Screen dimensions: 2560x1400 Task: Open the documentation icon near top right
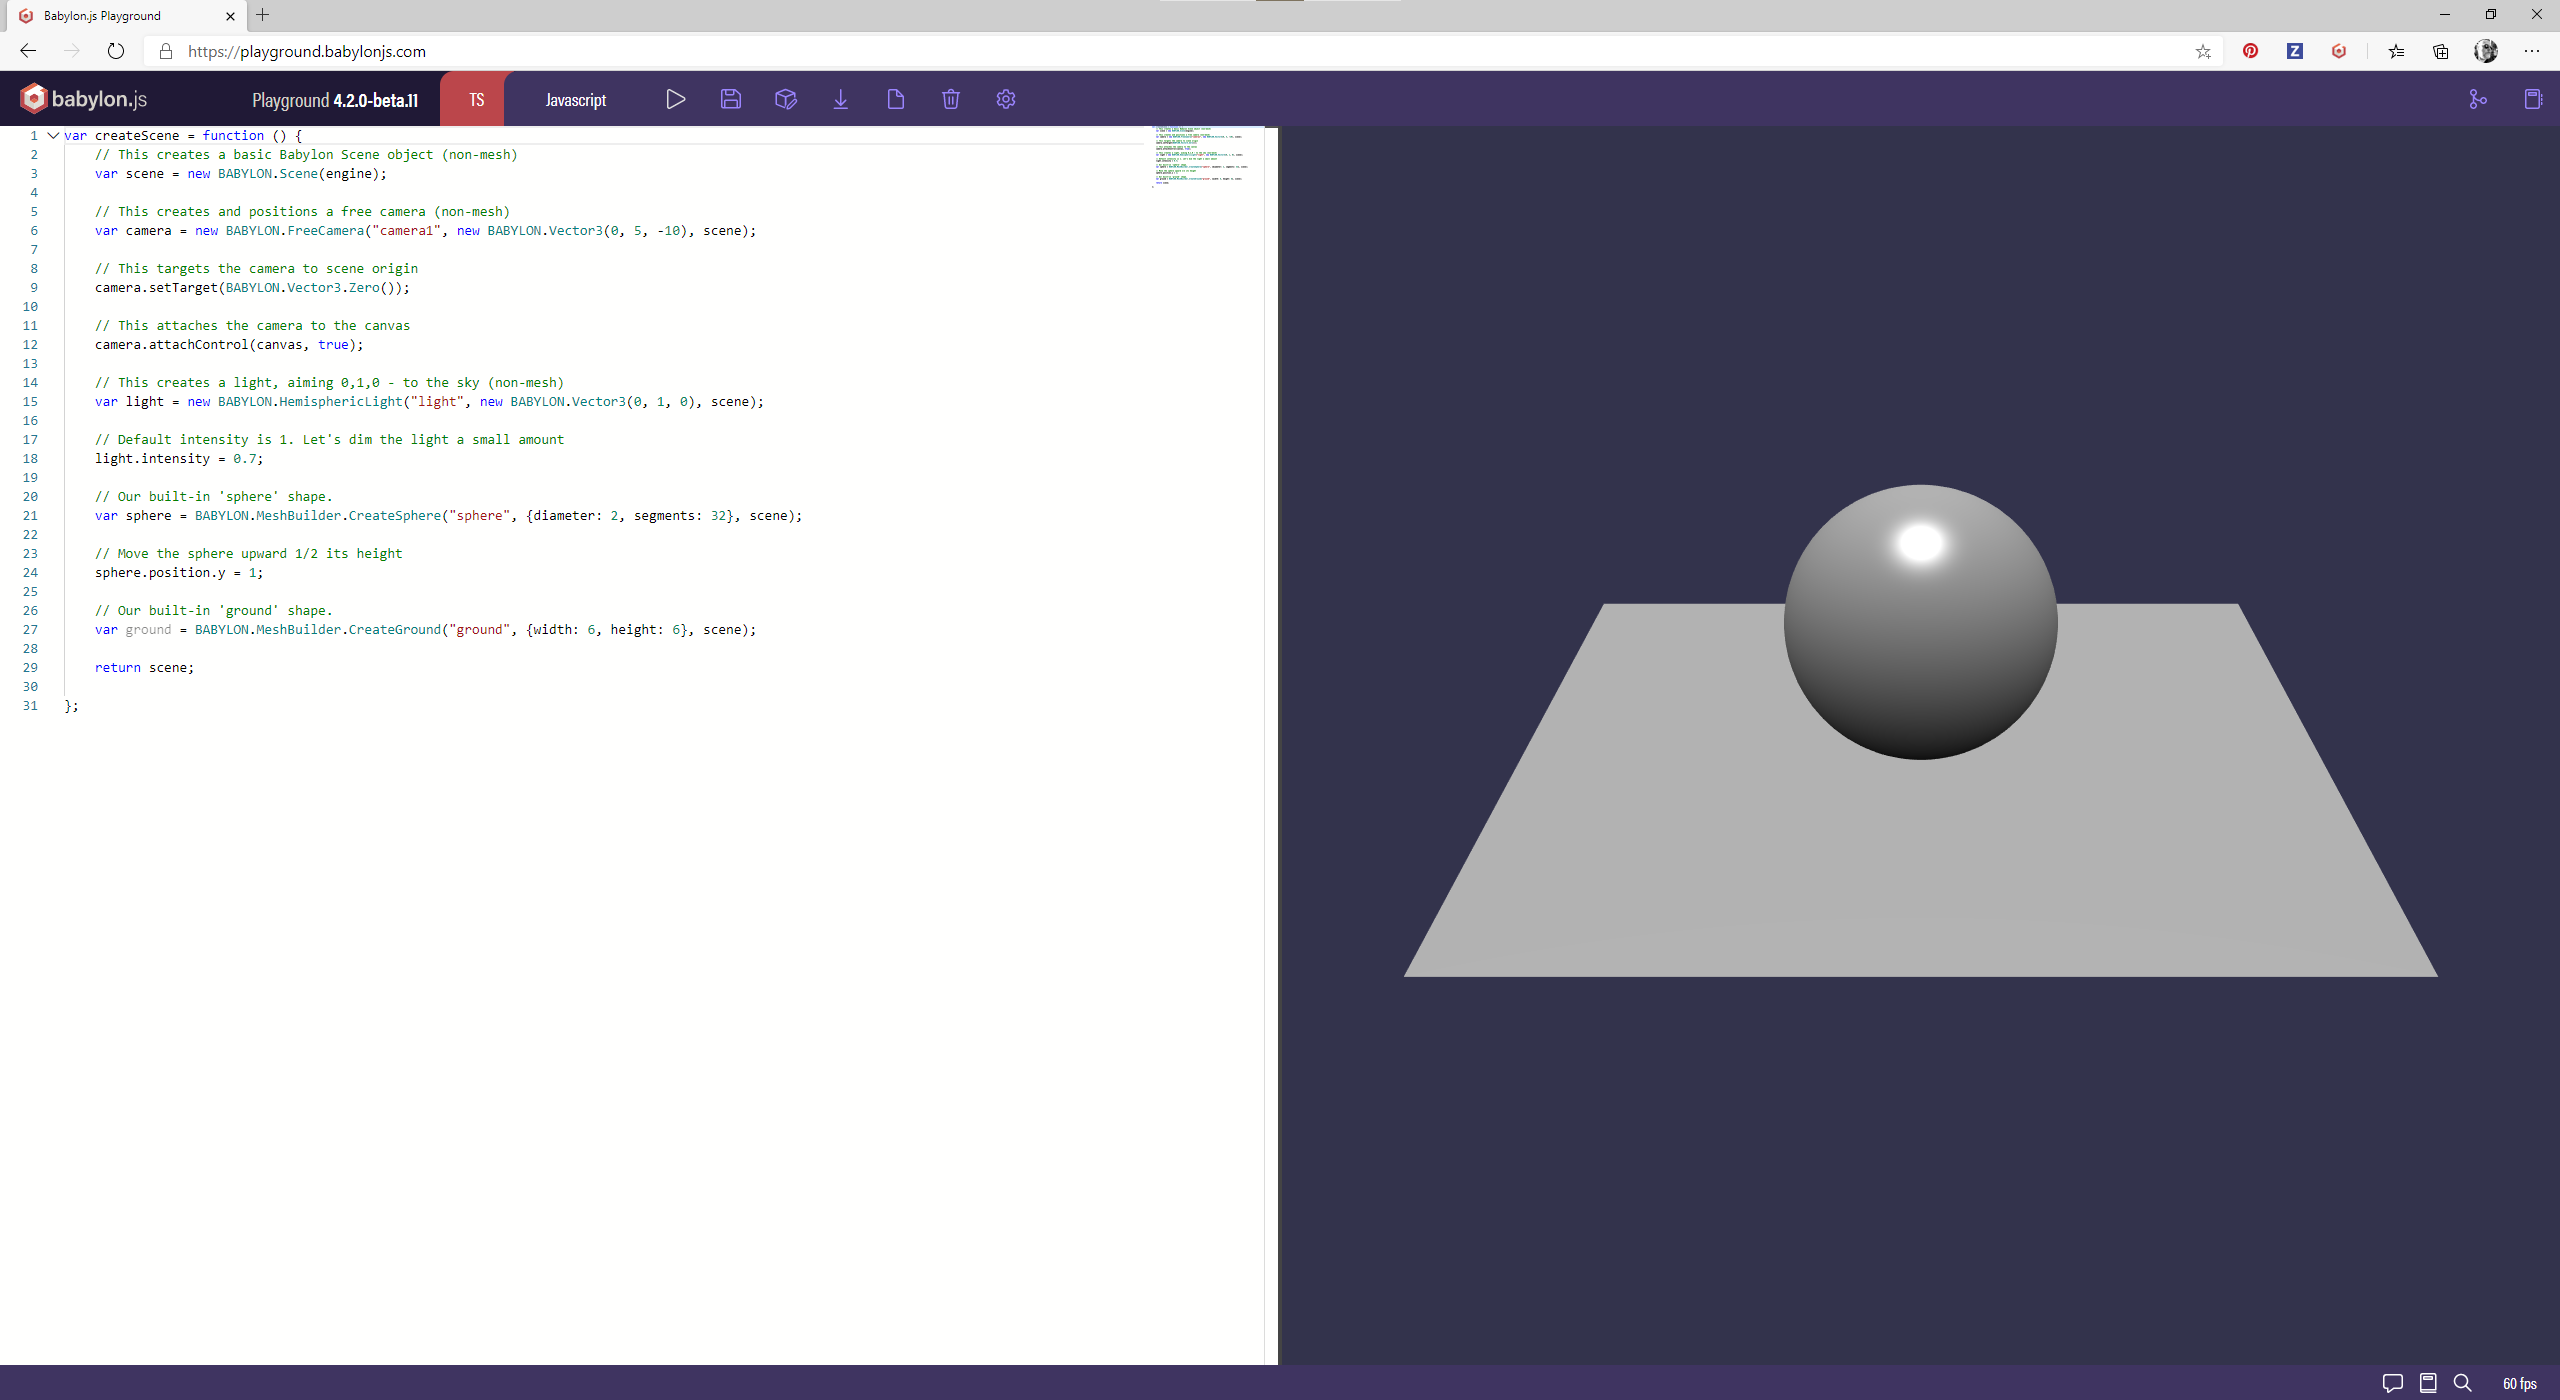pos(2477,99)
